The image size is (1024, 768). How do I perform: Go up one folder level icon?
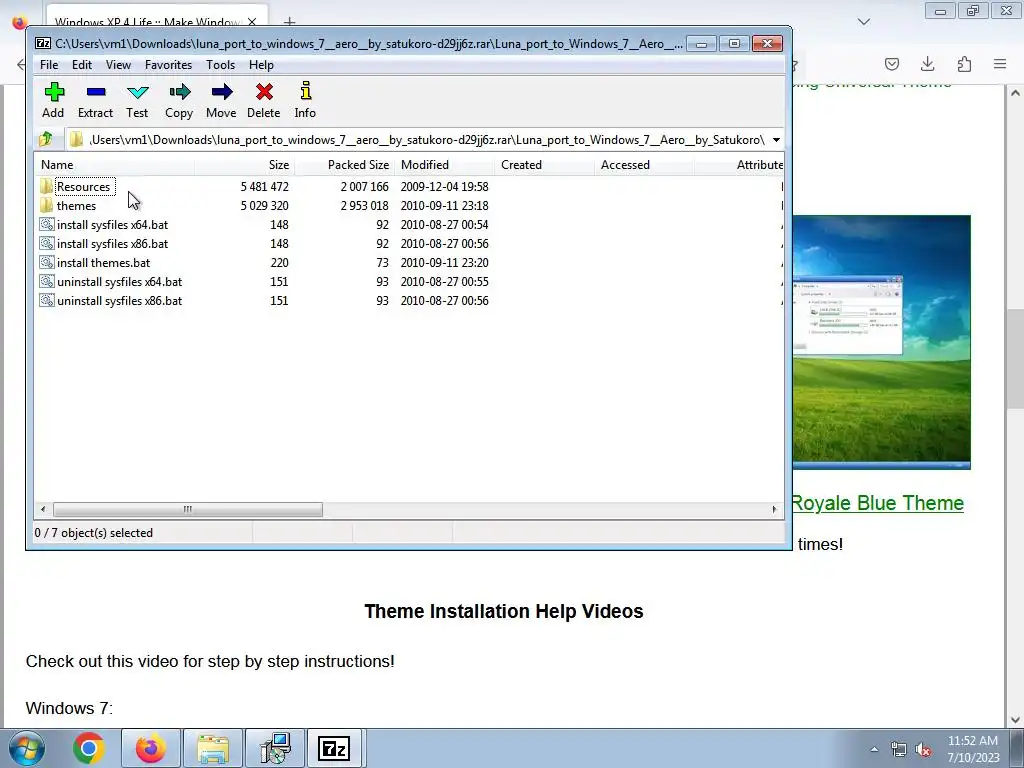pos(46,139)
